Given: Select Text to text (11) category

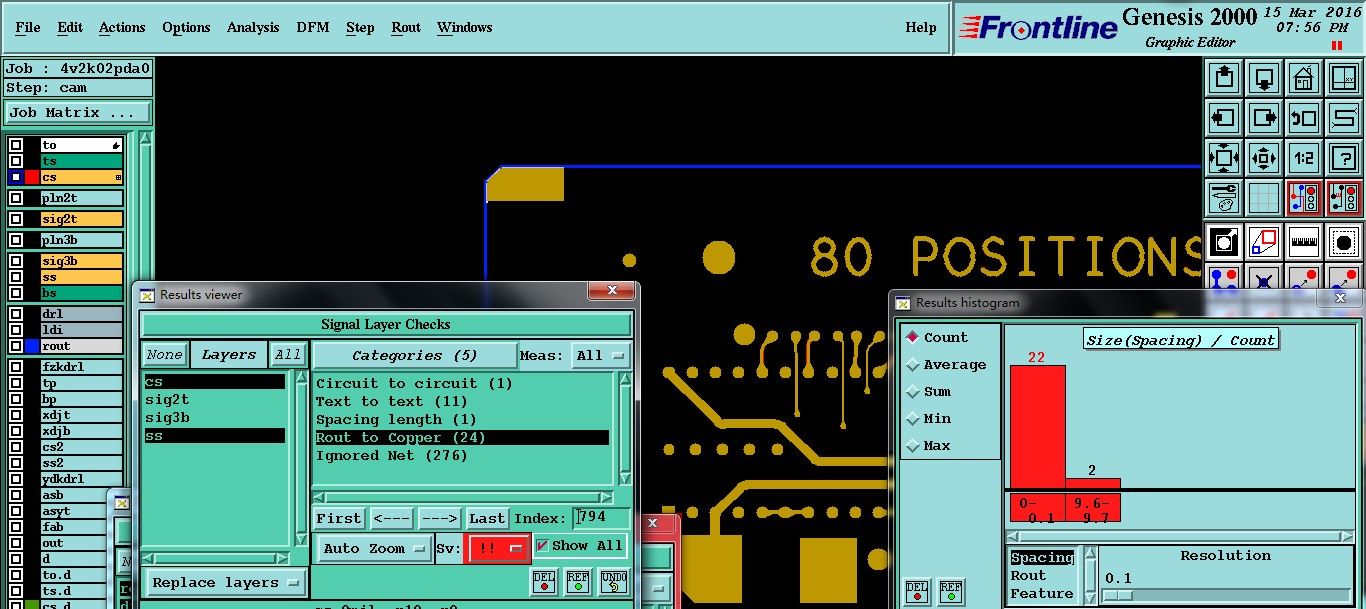Looking at the screenshot, I should click(462, 401).
